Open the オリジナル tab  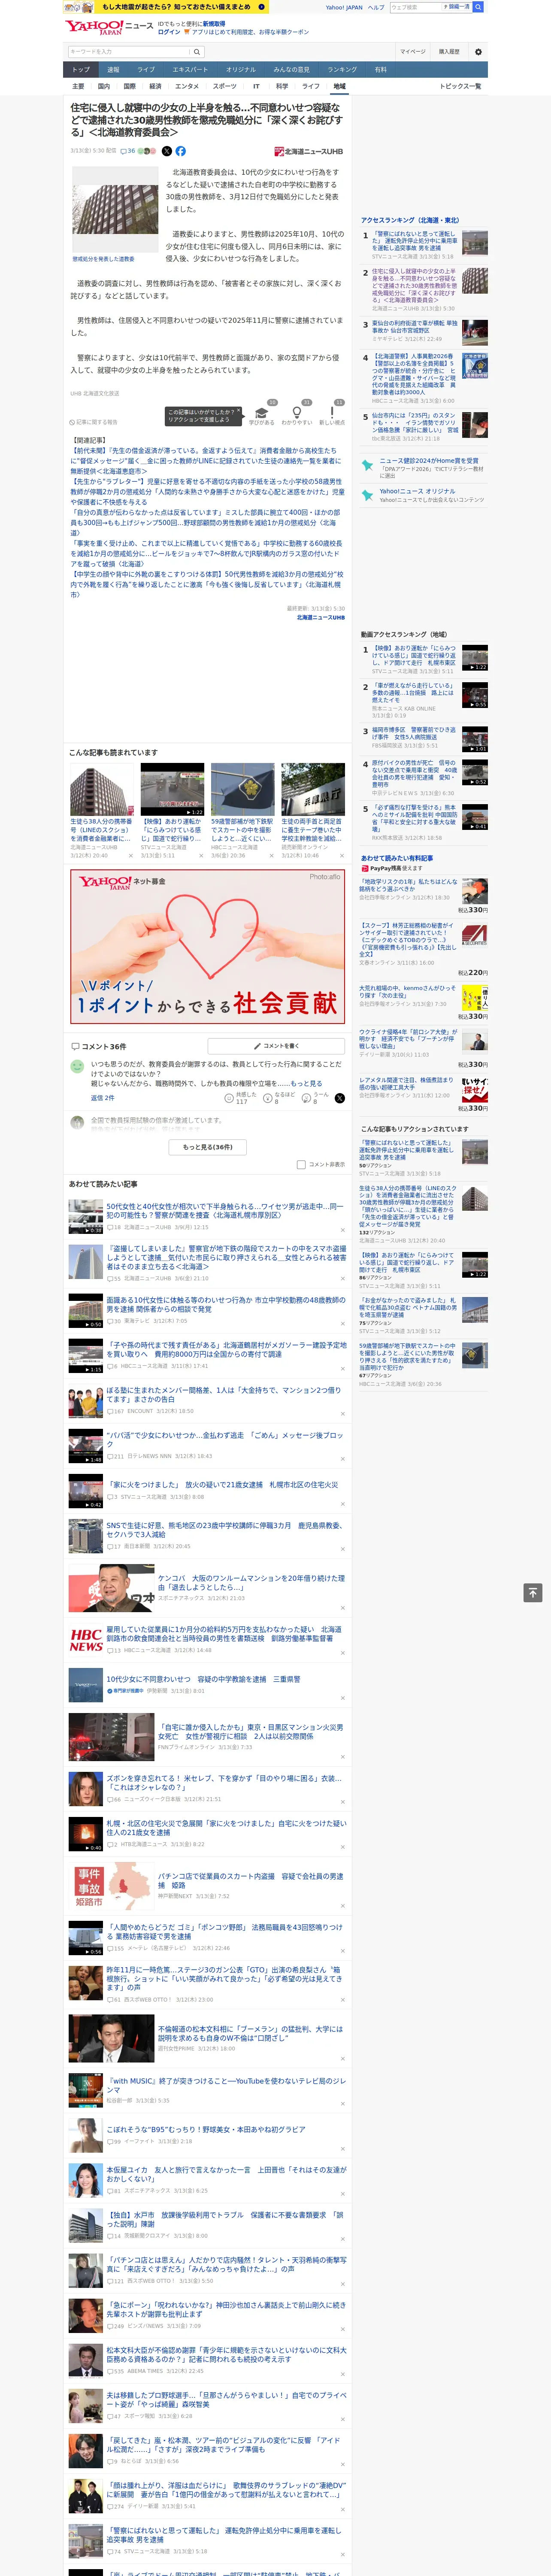(x=241, y=70)
